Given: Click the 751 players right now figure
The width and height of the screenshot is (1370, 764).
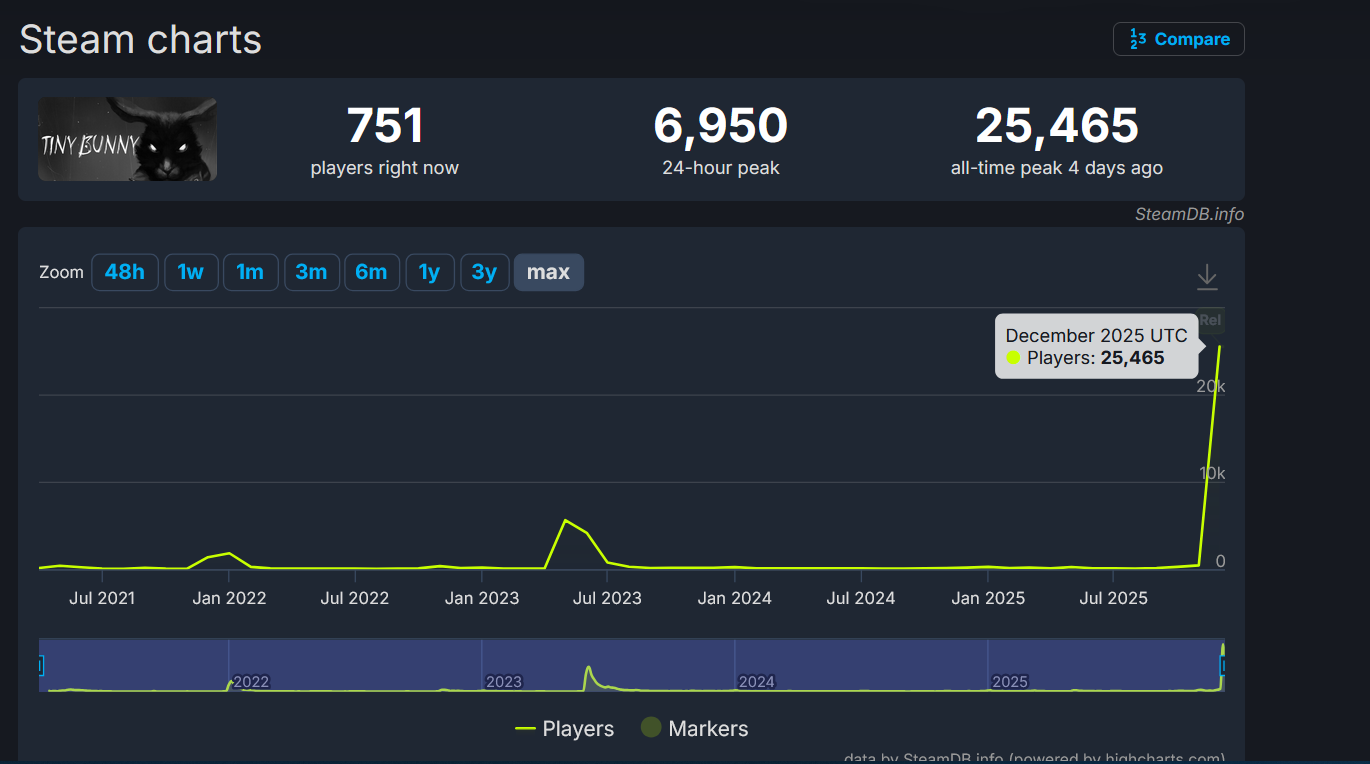Looking at the screenshot, I should tap(385, 126).
